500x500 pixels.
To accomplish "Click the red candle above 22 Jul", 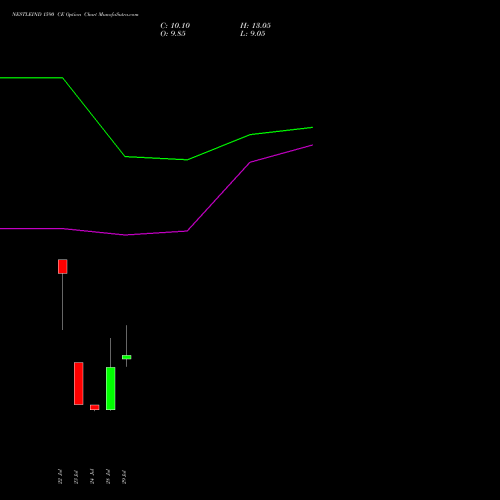I will click(x=63, y=266).
